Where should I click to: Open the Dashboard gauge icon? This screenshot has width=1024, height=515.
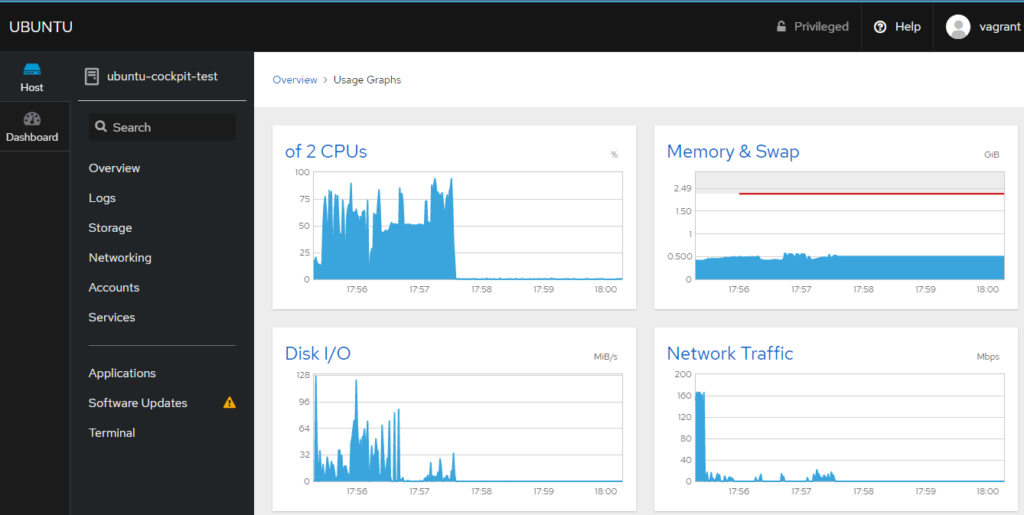(32, 119)
